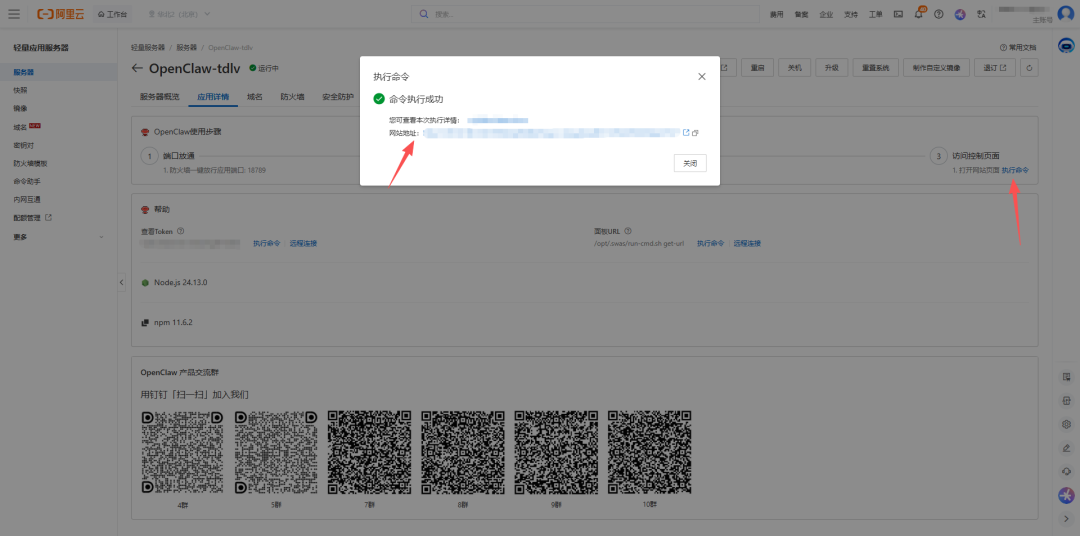Close the 执行命令 dialog with X
The height and width of the screenshot is (536, 1080).
(701, 76)
